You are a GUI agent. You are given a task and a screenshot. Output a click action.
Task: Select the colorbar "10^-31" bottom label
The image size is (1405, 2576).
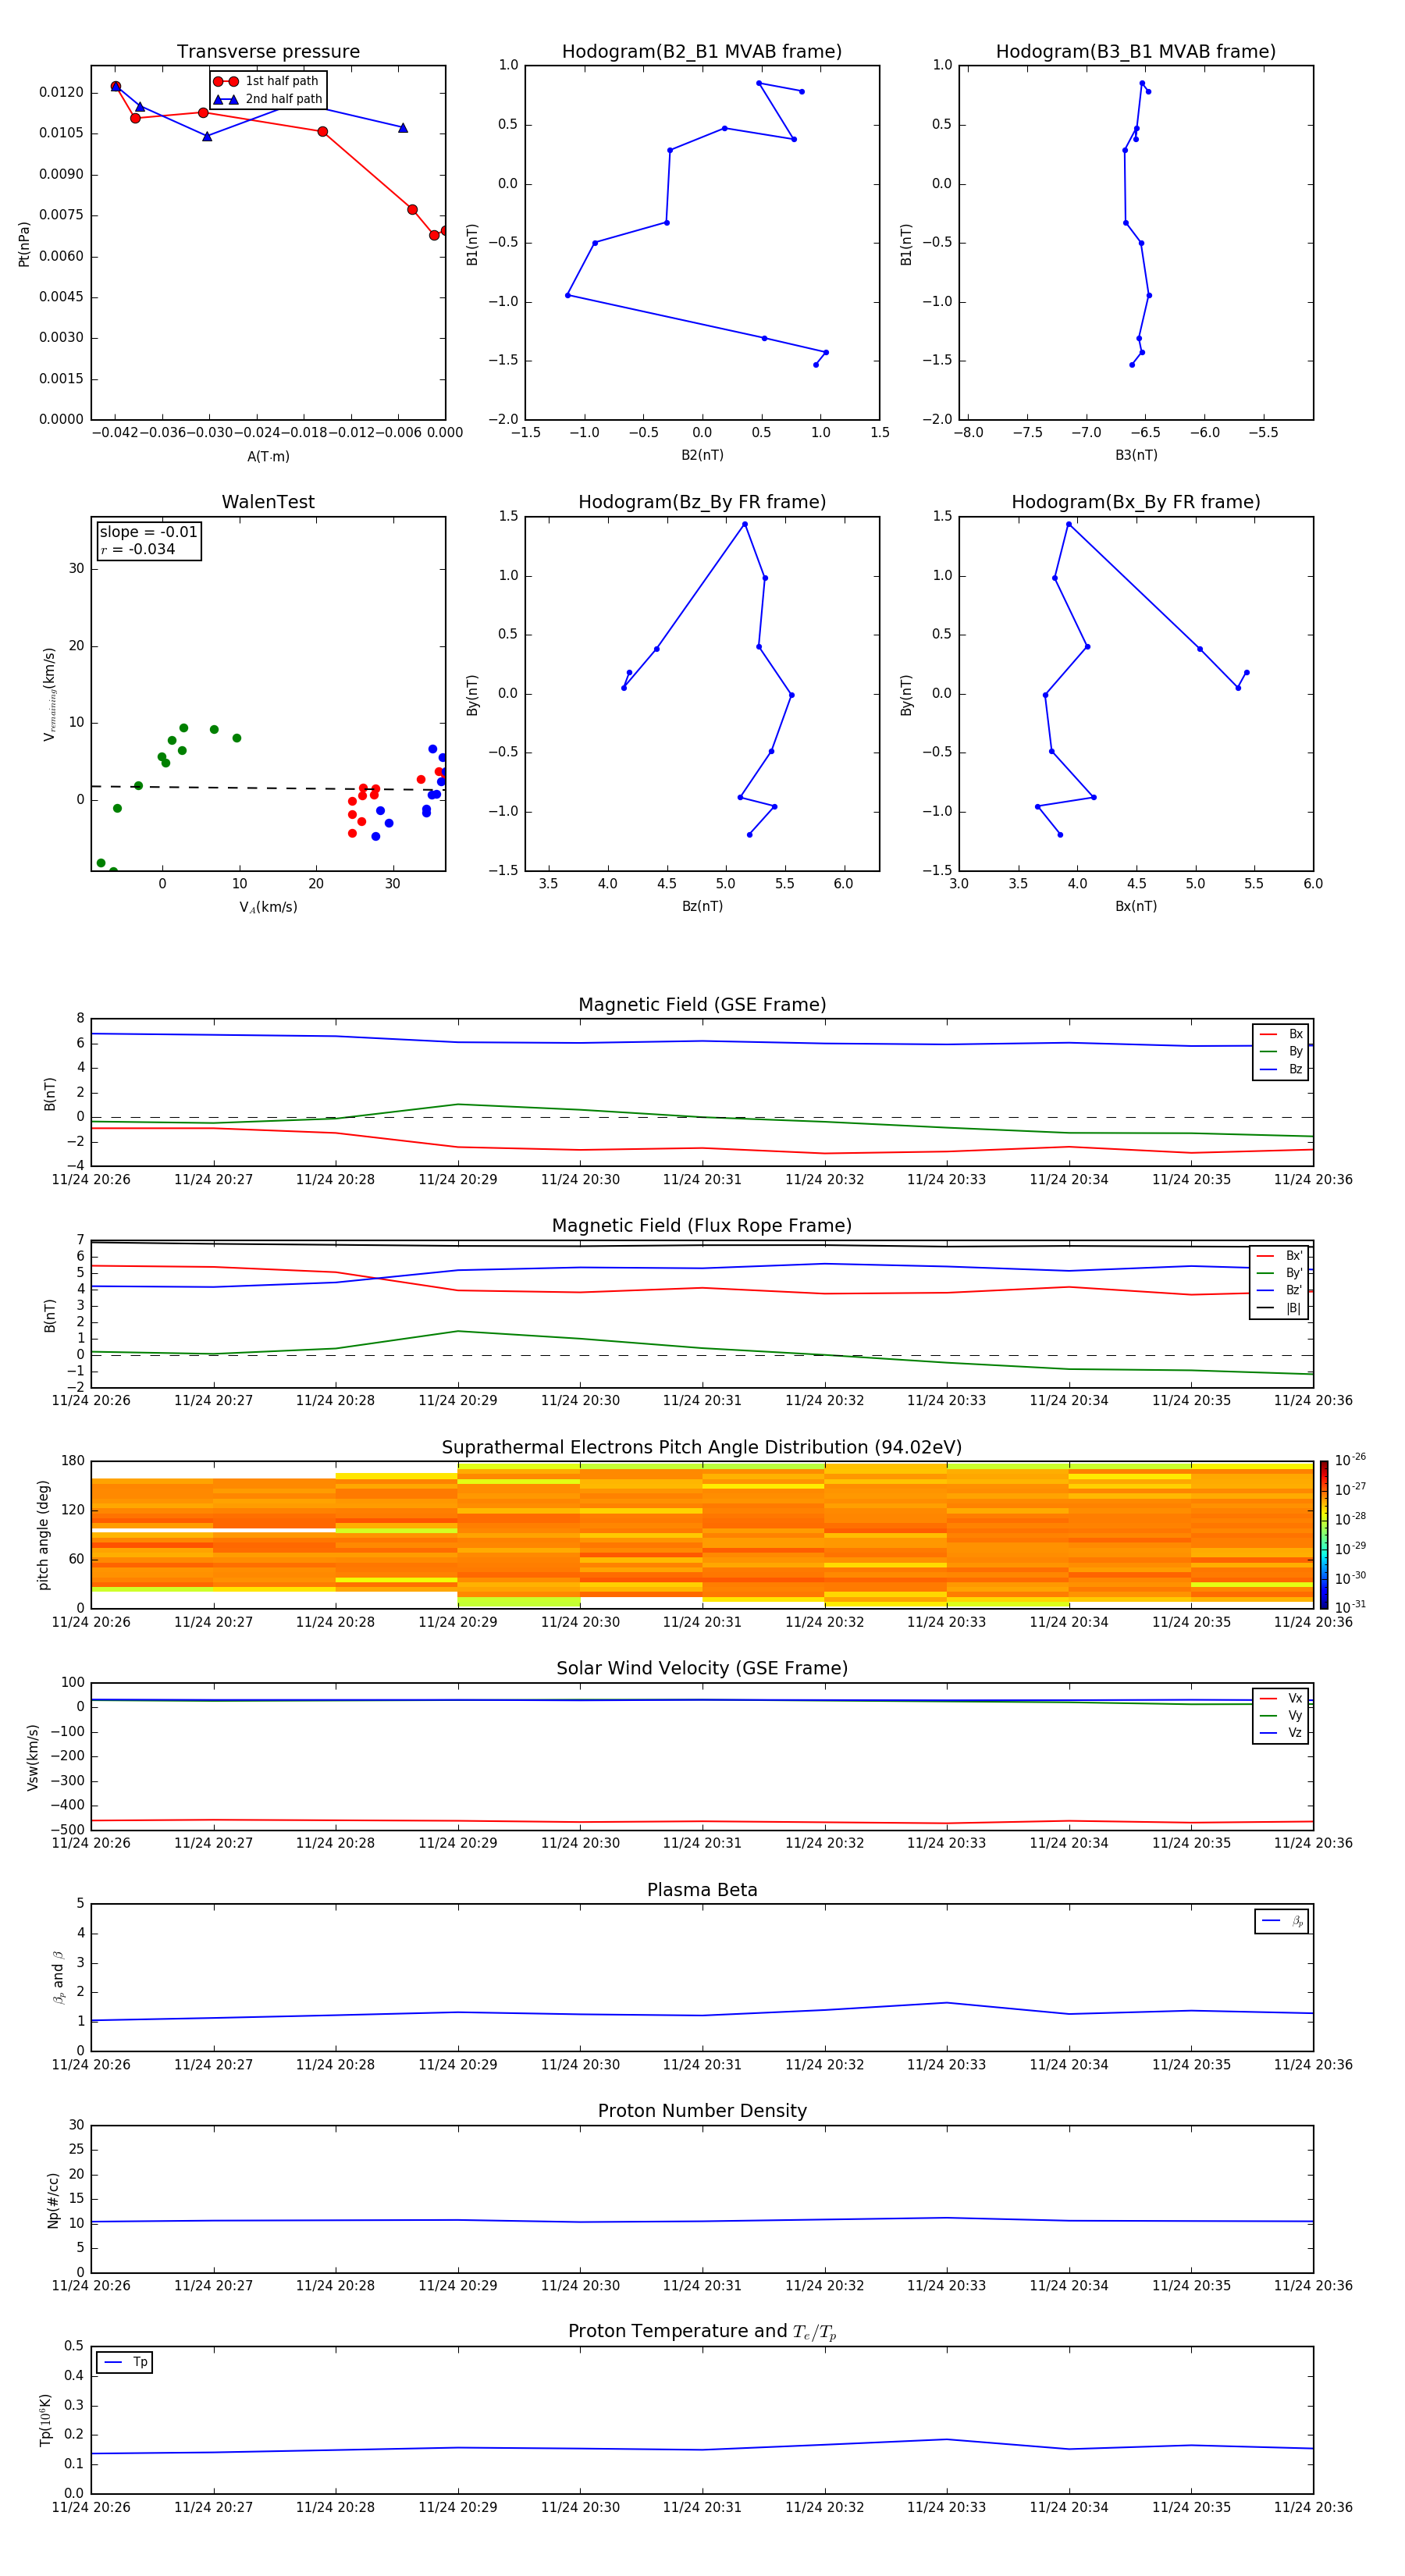[x=1350, y=1607]
